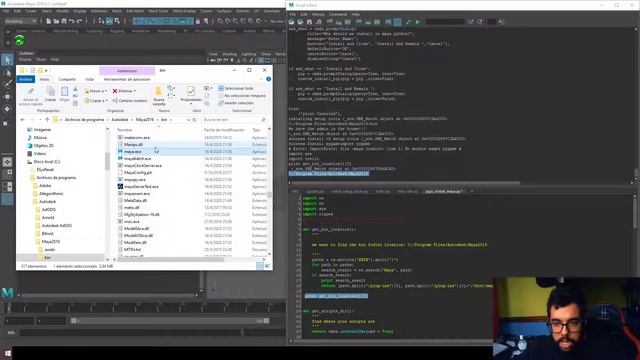640x360 pixels.
Task: Click Invertir selección in Explorer ribbon
Action: (236, 103)
